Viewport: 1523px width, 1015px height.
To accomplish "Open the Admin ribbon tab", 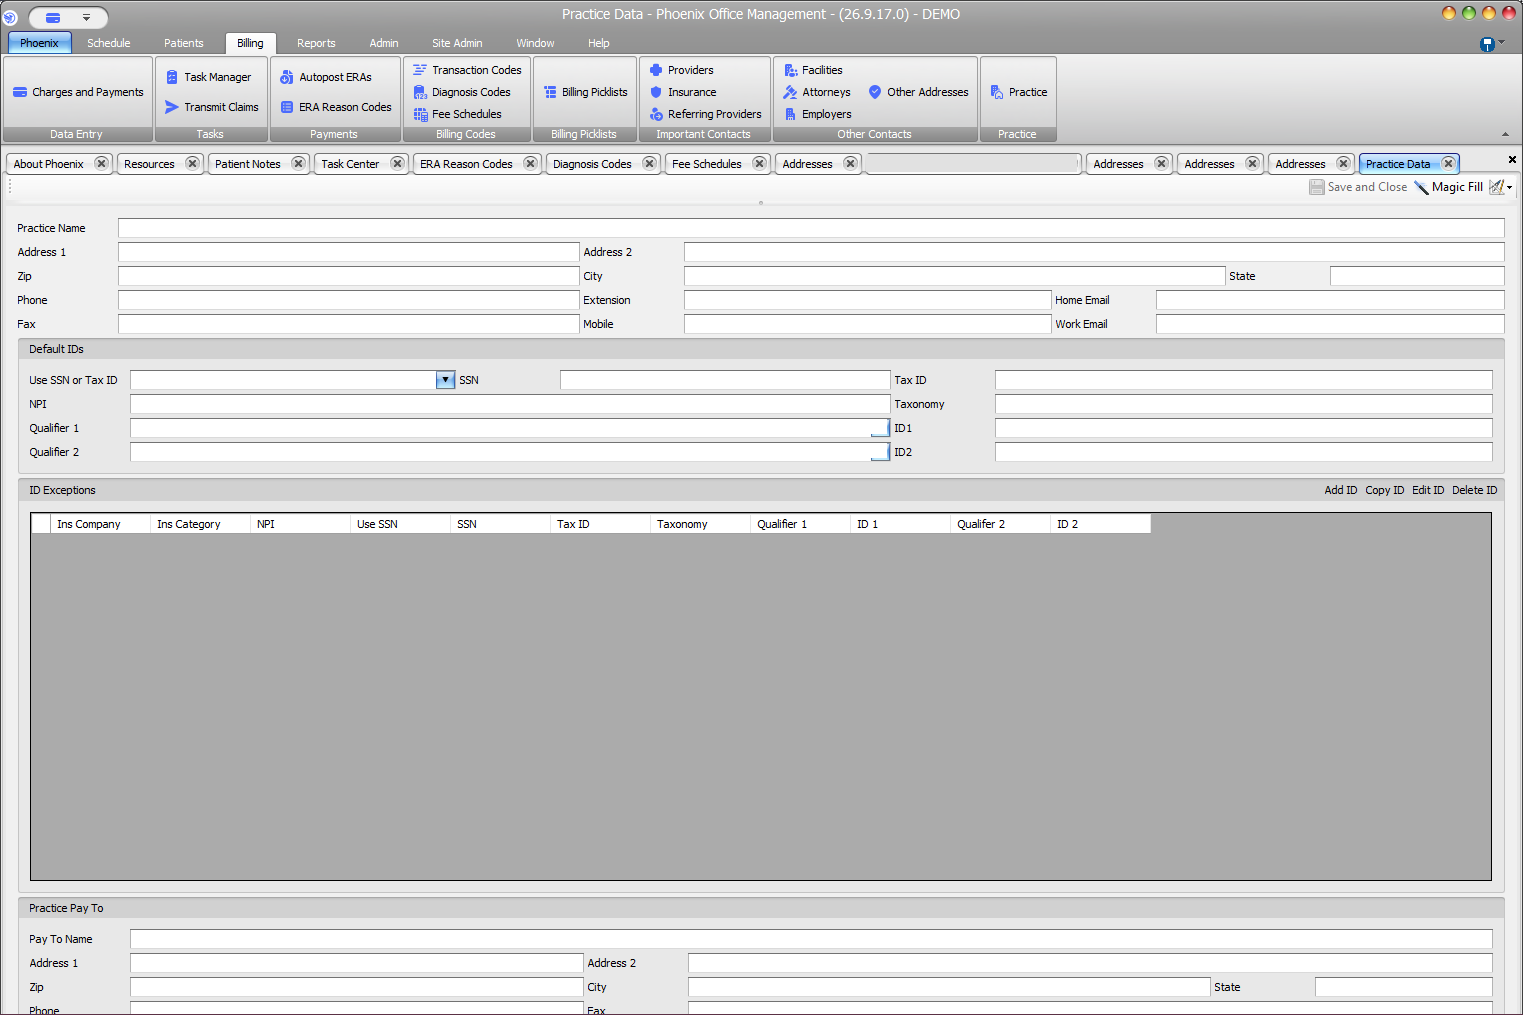I will pyautogui.click(x=383, y=43).
